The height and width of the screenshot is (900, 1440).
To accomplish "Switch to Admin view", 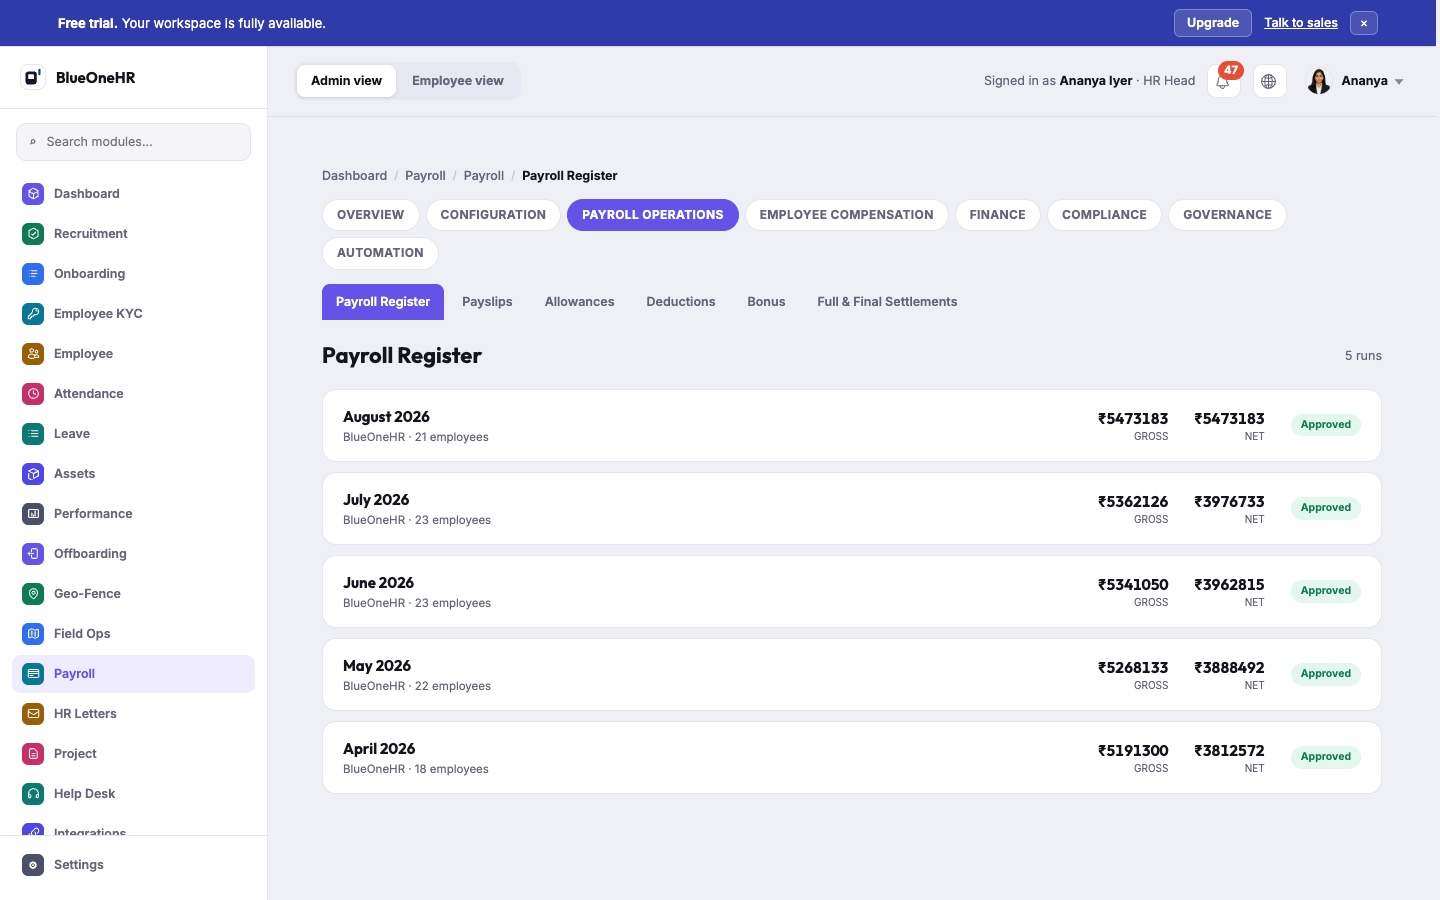I will tap(346, 81).
